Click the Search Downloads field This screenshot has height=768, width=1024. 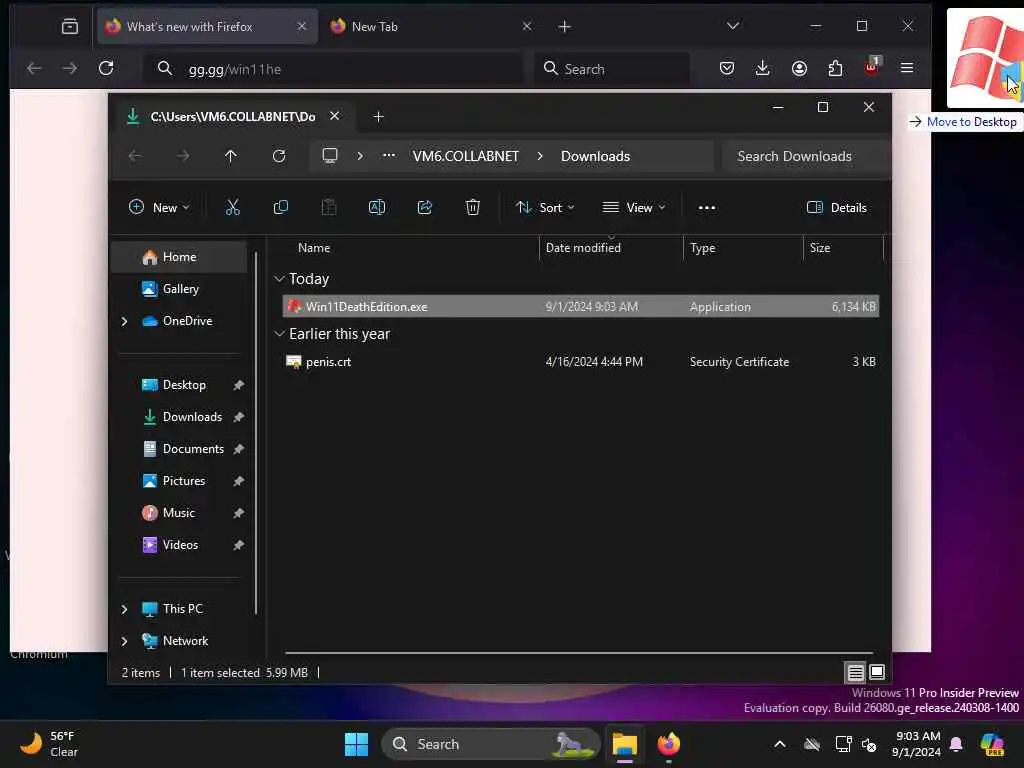pos(807,156)
